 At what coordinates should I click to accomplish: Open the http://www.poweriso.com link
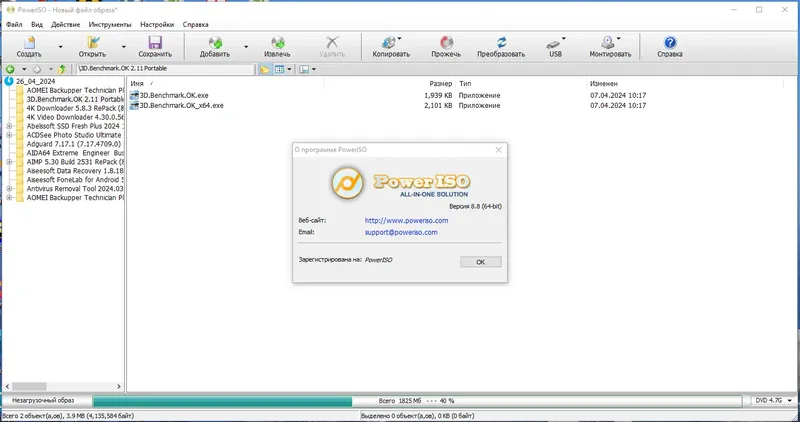(406, 220)
